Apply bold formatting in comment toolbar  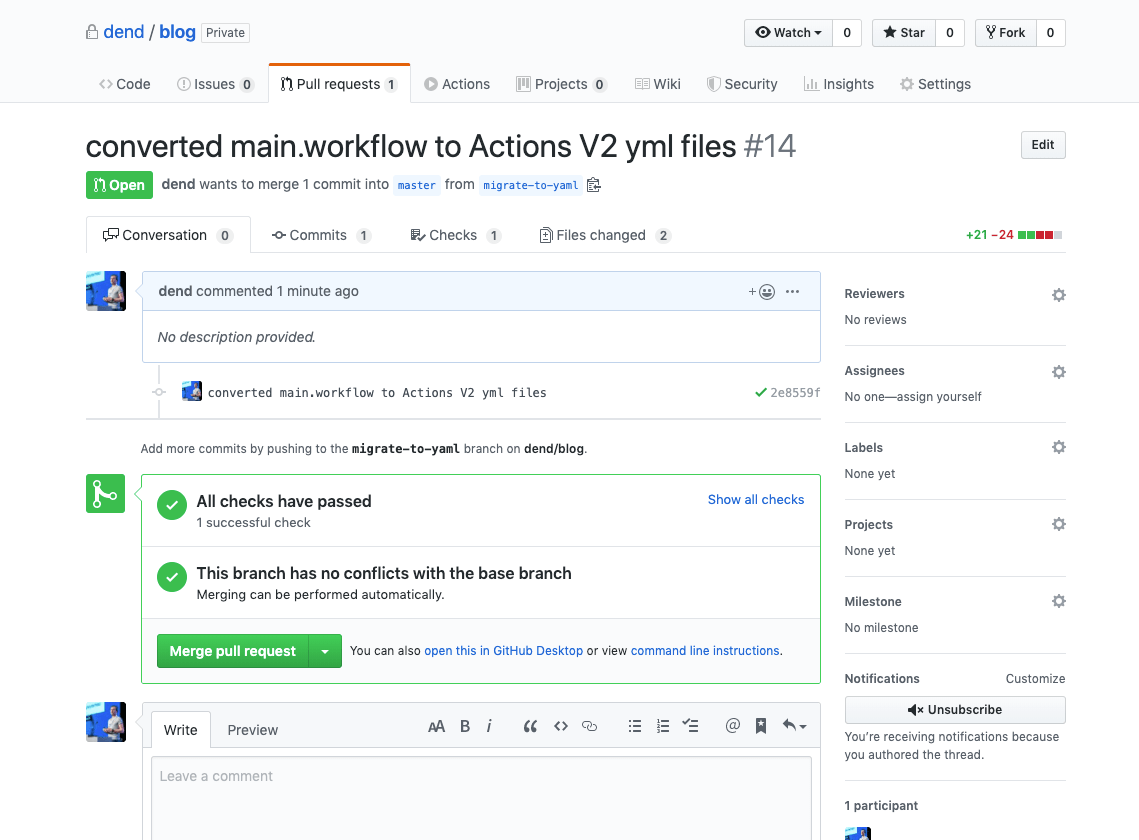[465, 726]
